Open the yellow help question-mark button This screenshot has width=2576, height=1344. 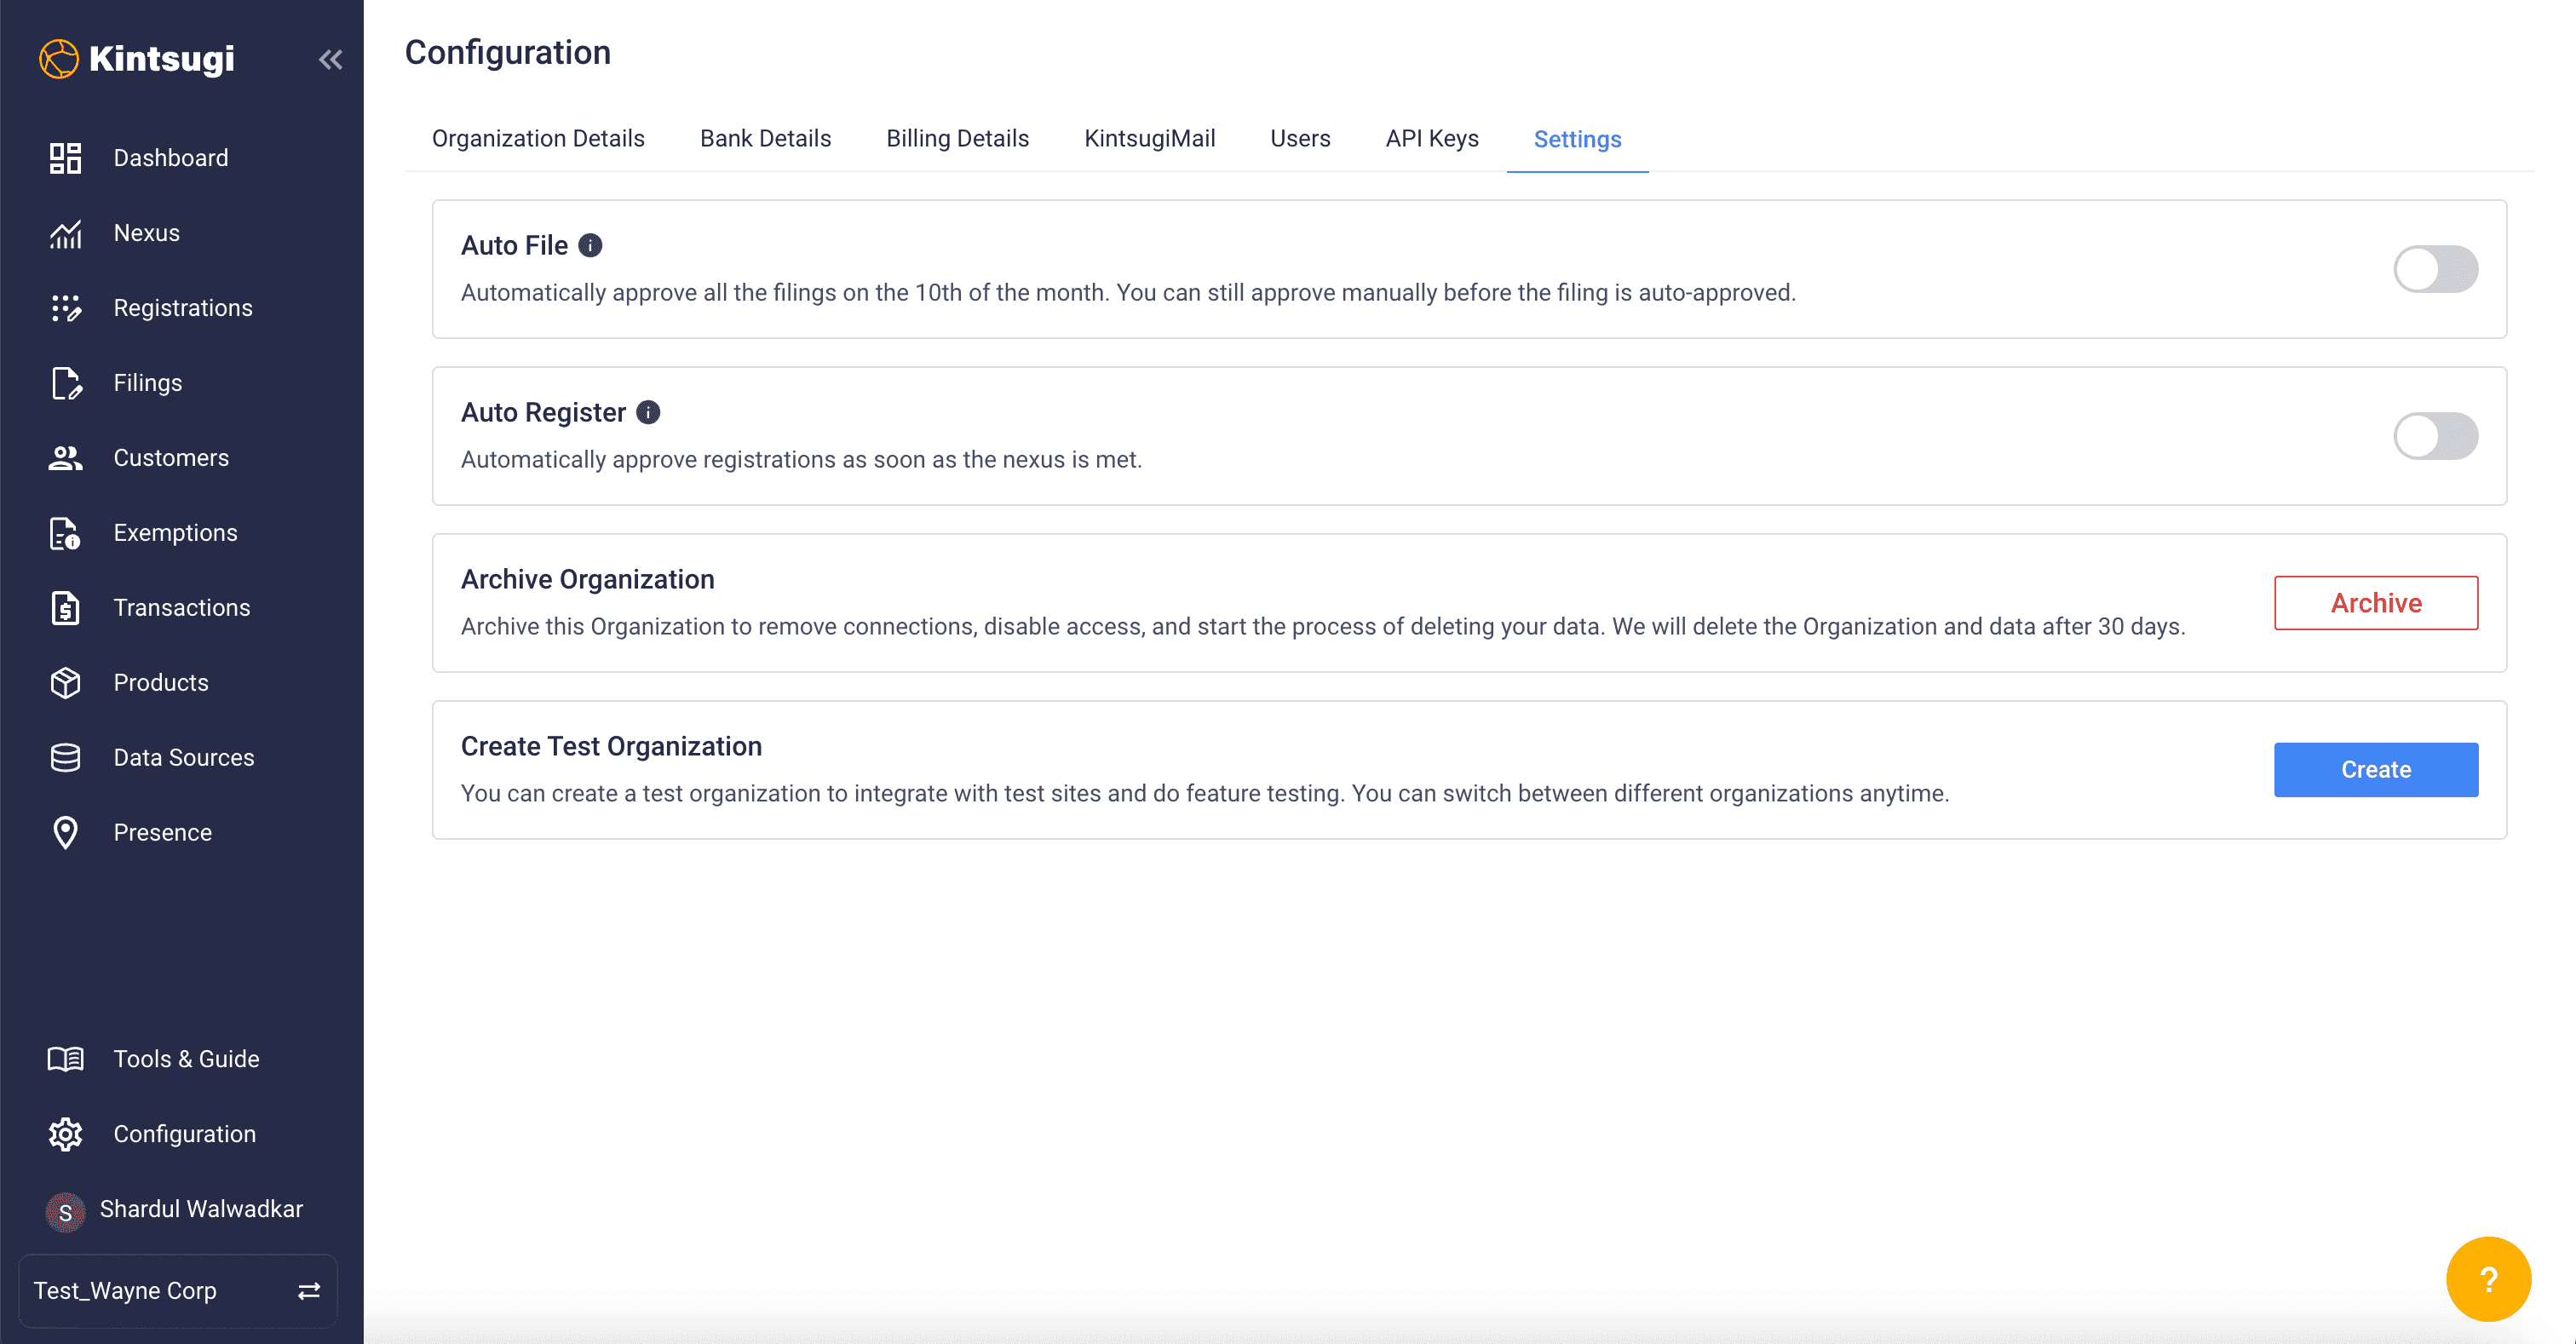tap(2487, 1278)
